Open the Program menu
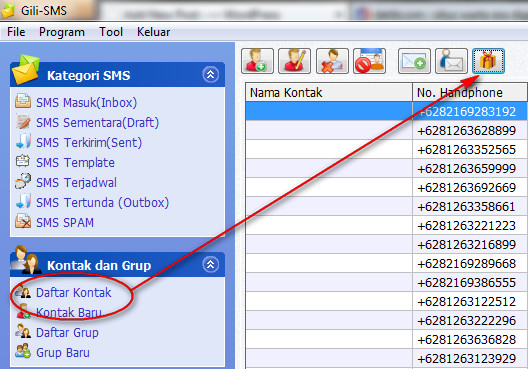 pos(62,32)
